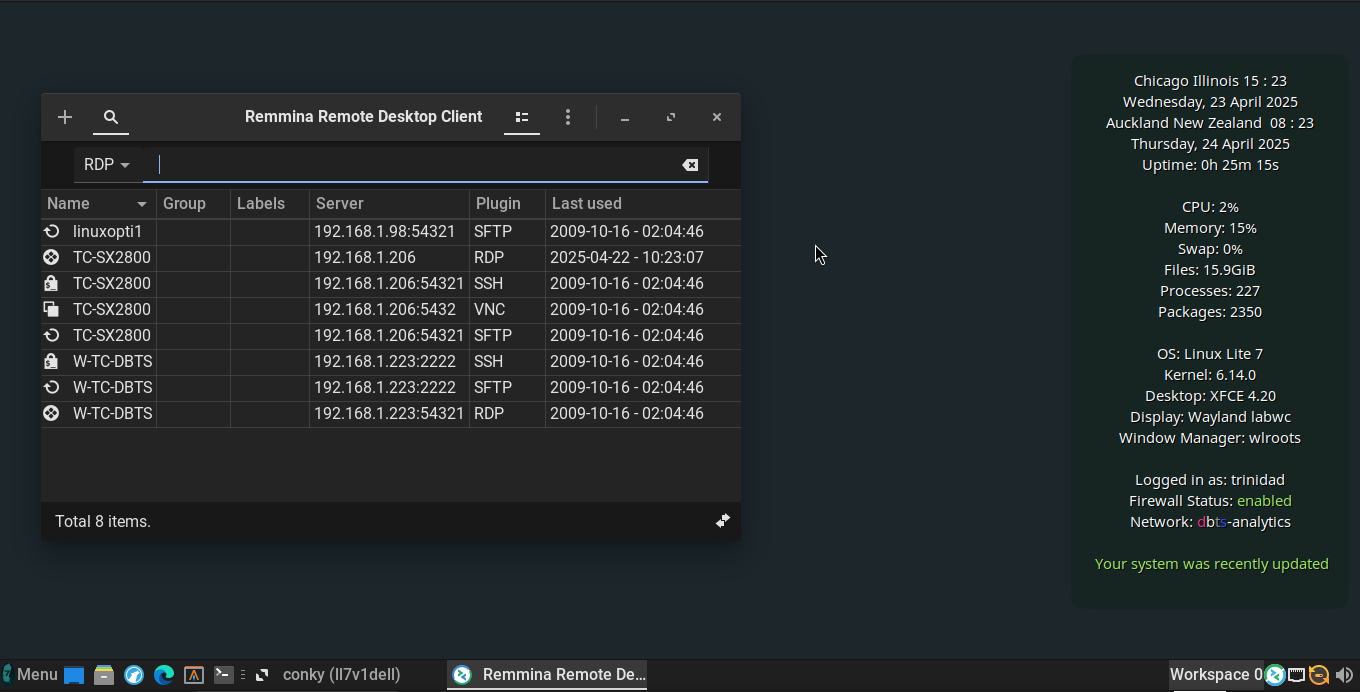
Task: Clear the quick connect field with backspace icon
Action: [690, 165]
